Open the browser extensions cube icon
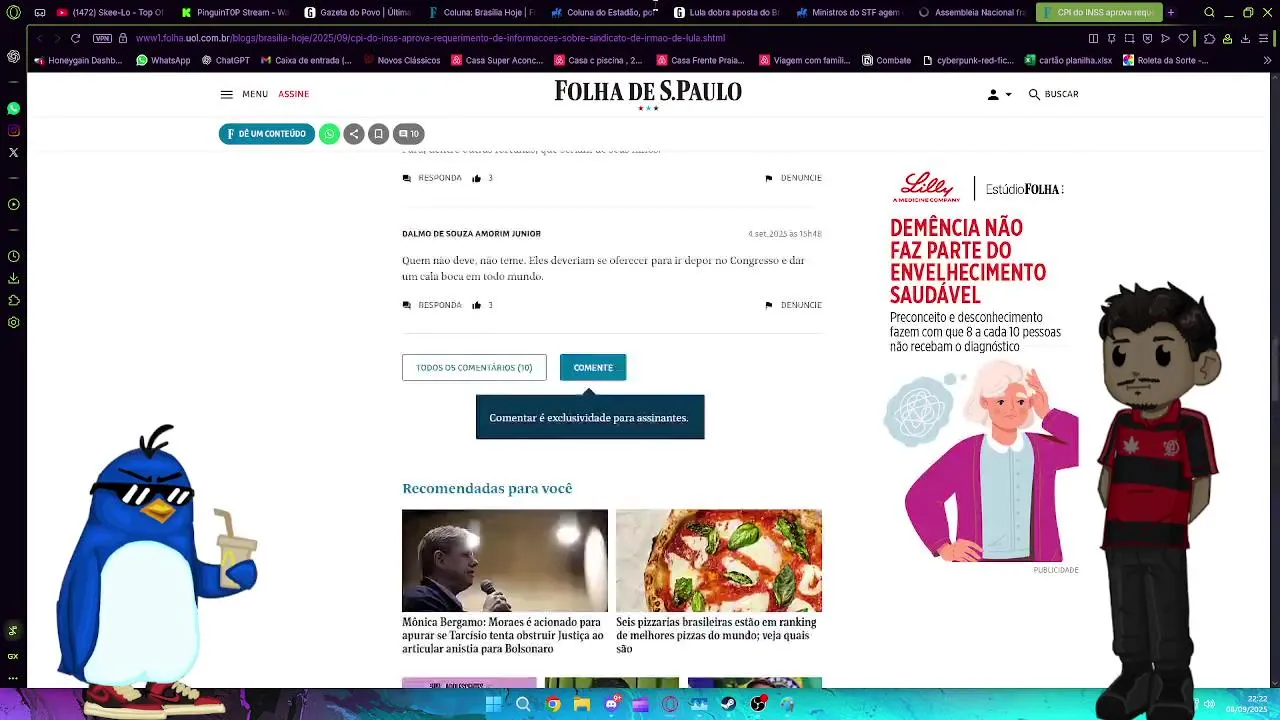Screen dimensions: 1280x720 pos(1209,38)
